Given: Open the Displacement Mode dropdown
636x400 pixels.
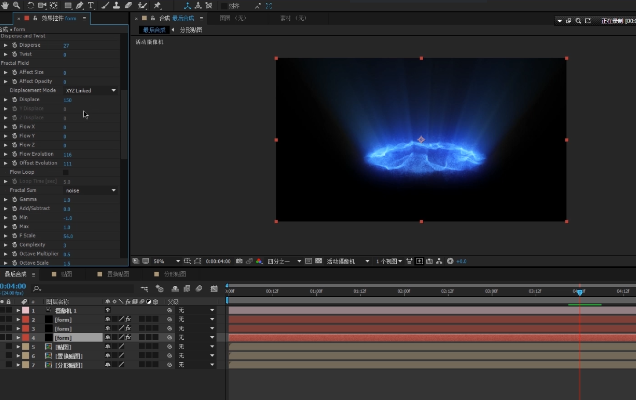Looking at the screenshot, I should (x=90, y=91).
